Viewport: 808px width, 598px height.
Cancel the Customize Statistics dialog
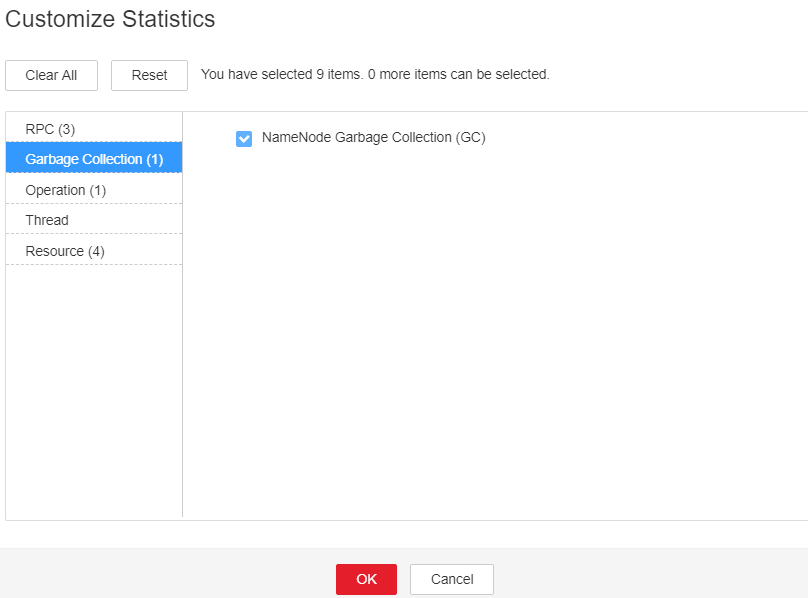(x=452, y=579)
